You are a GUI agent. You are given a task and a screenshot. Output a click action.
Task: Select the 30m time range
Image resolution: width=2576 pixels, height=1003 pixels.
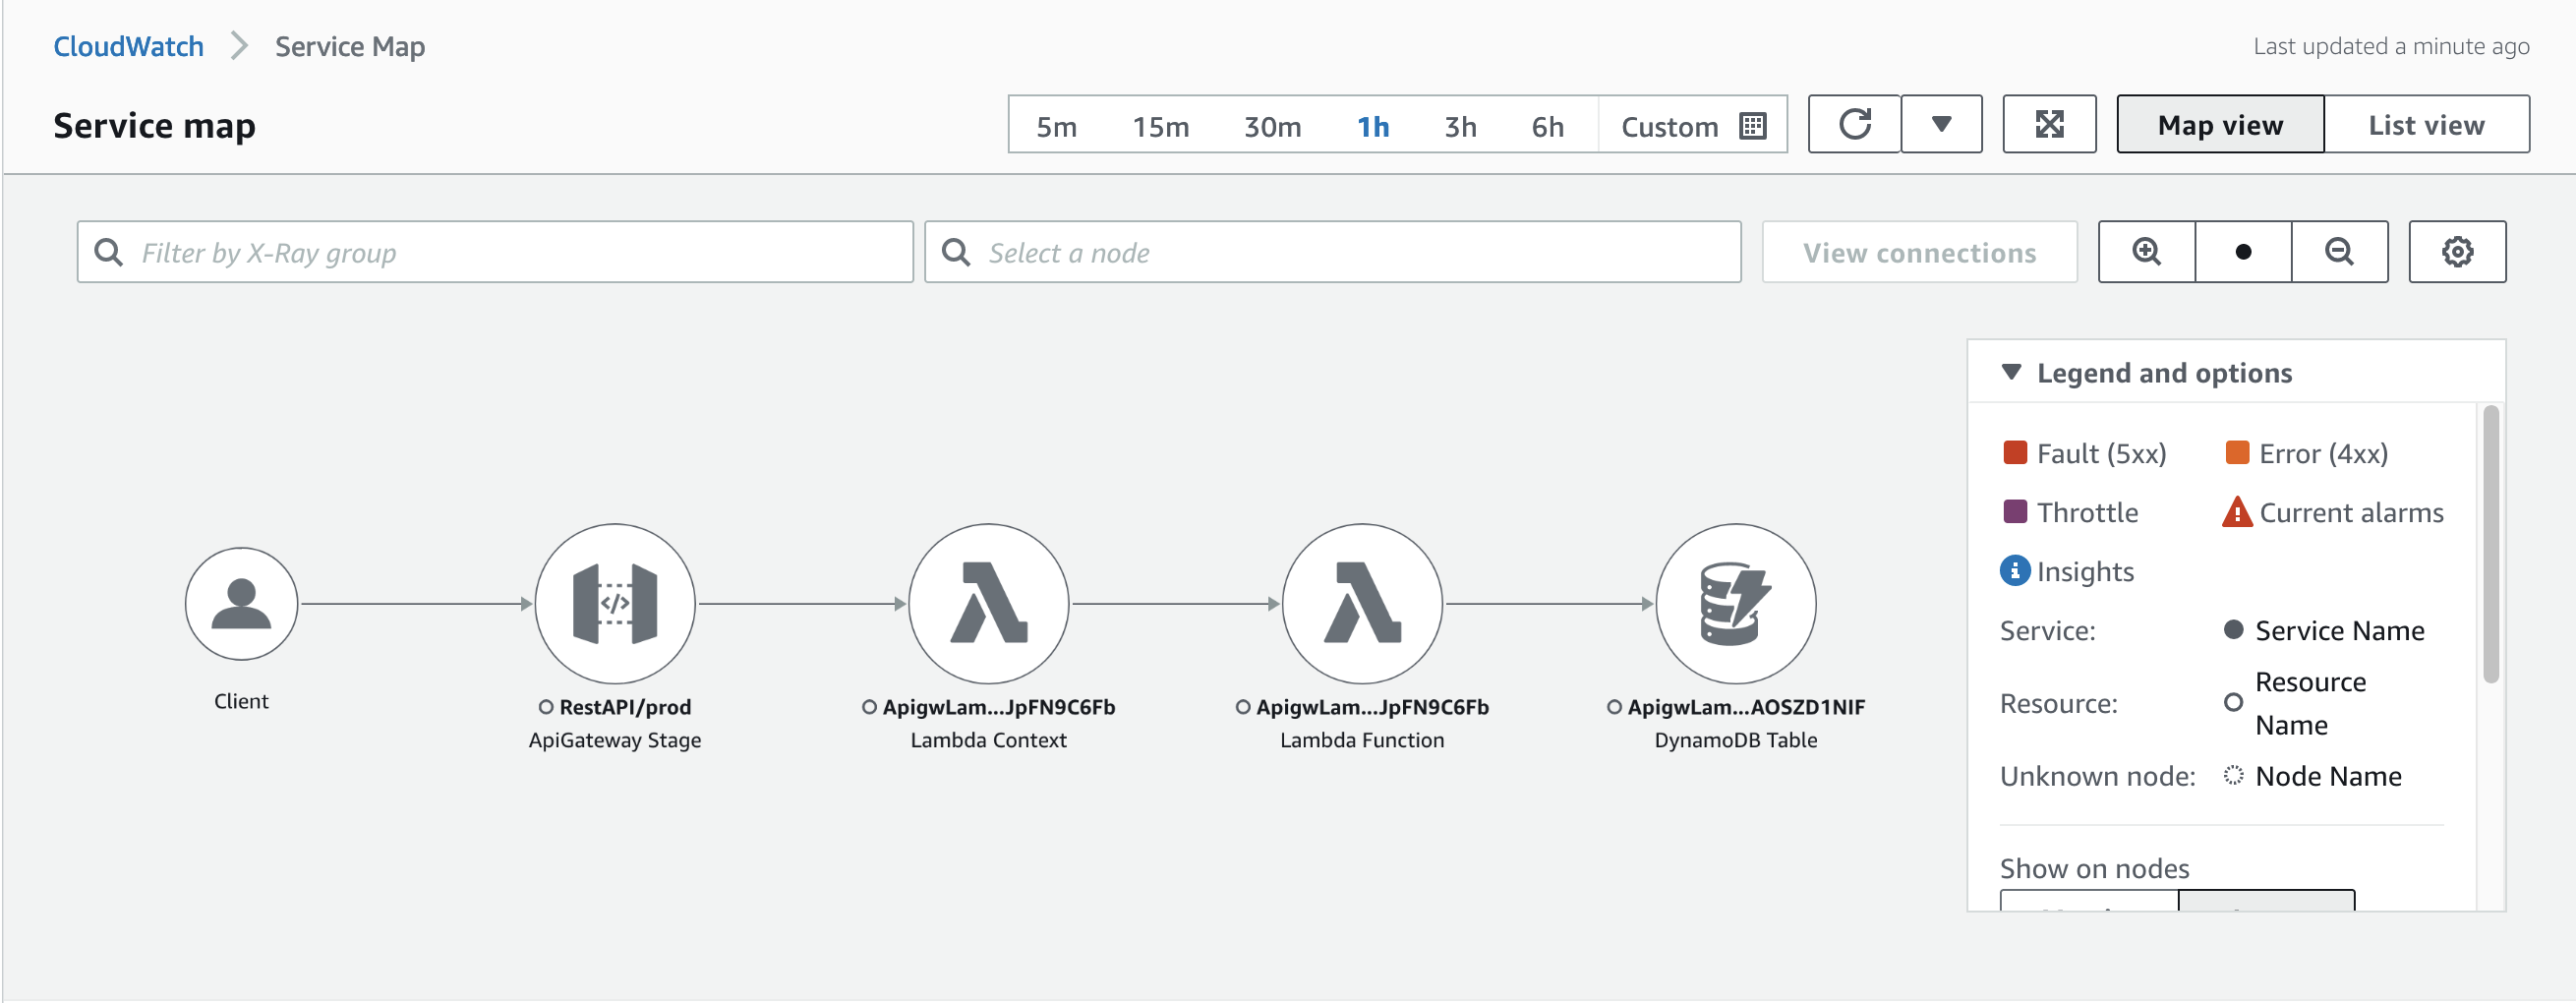pos(1272,126)
